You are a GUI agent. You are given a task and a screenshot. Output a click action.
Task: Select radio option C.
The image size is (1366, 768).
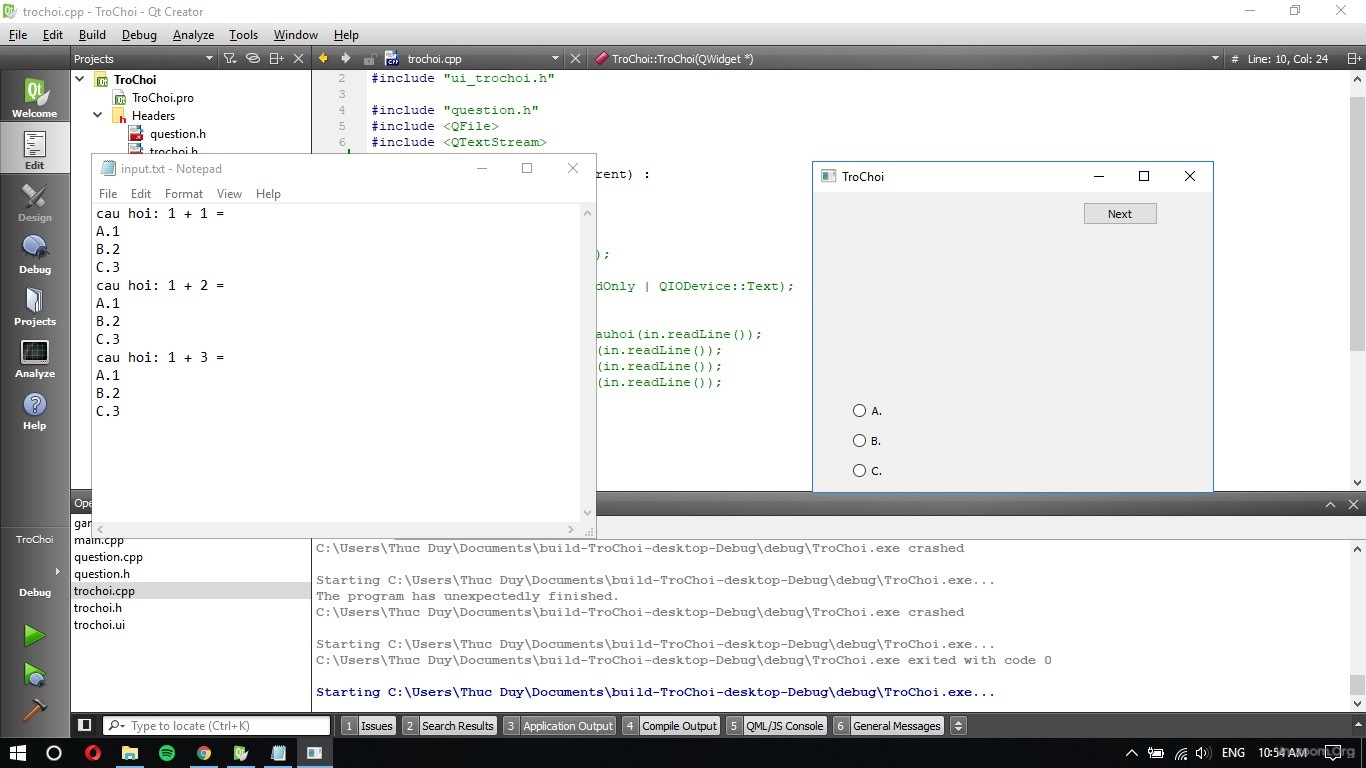[x=859, y=470]
